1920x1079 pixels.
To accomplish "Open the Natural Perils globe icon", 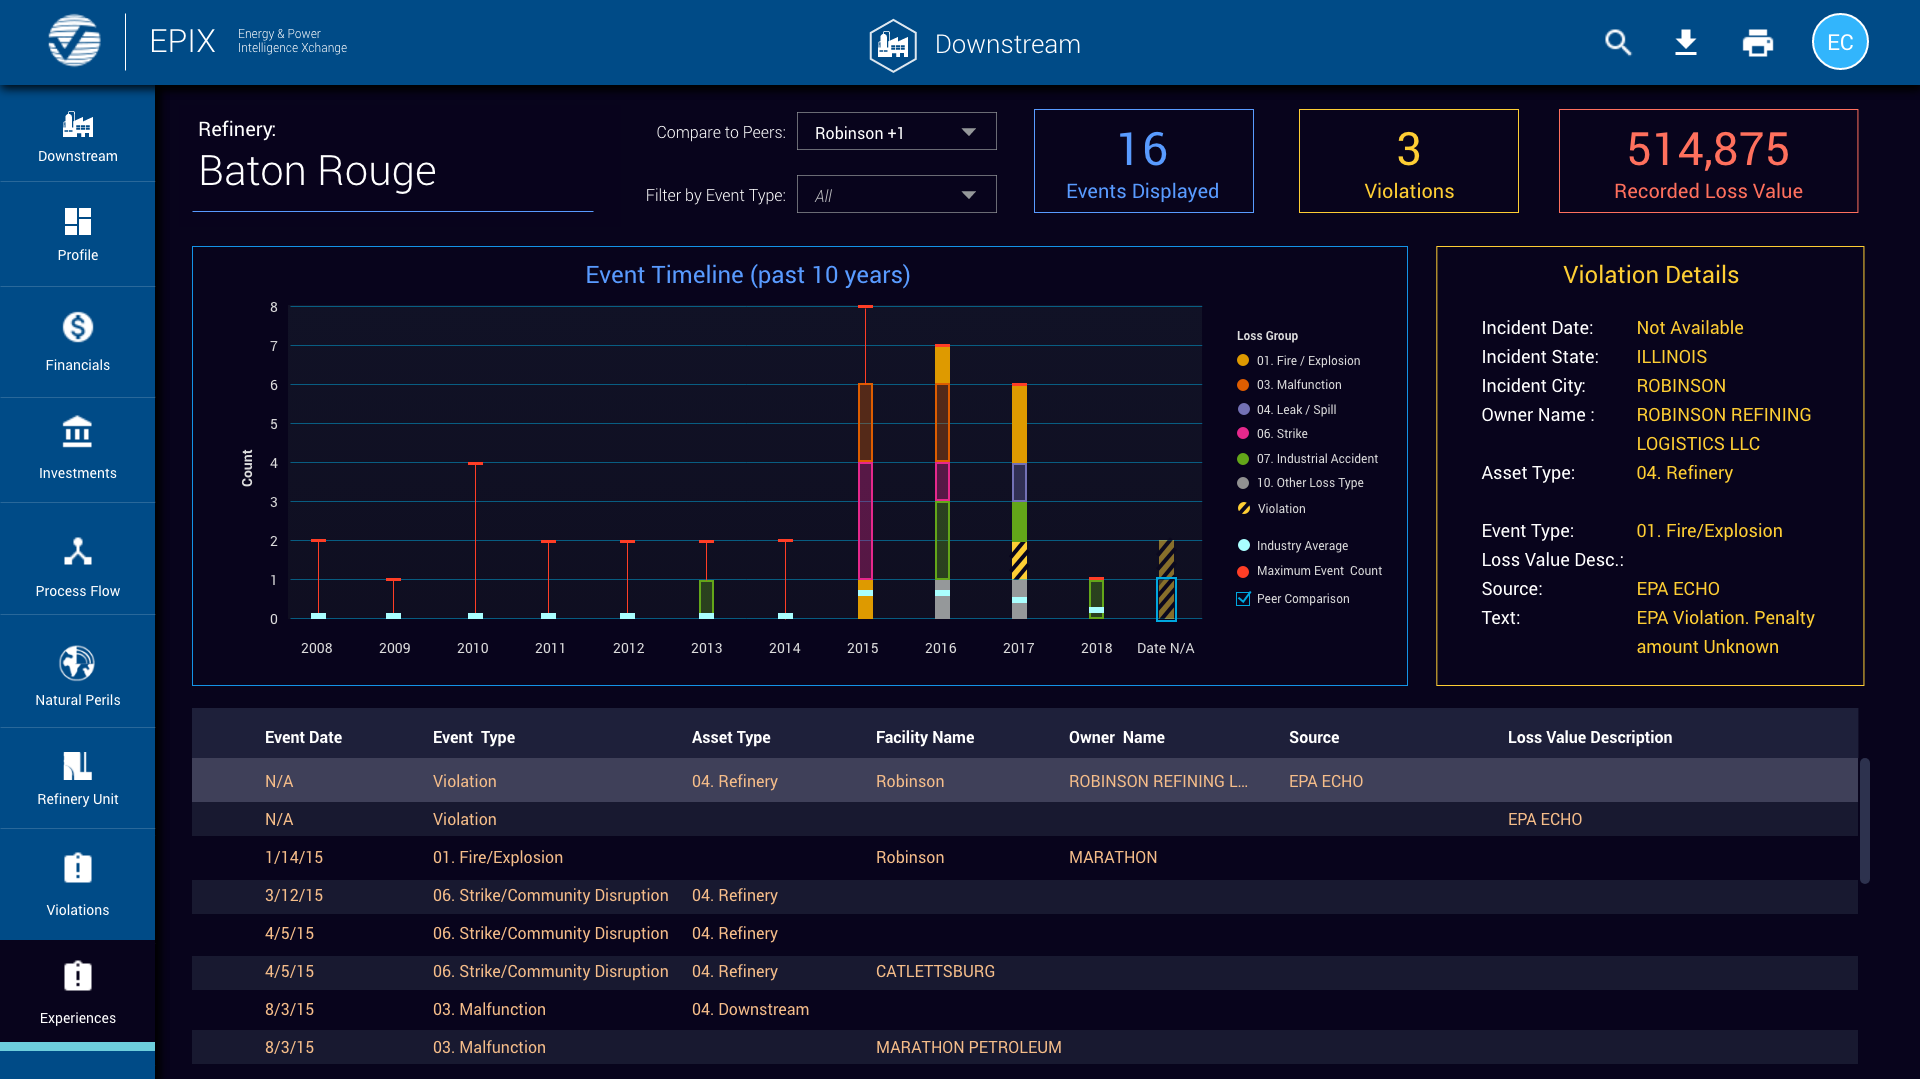I will coord(78,663).
